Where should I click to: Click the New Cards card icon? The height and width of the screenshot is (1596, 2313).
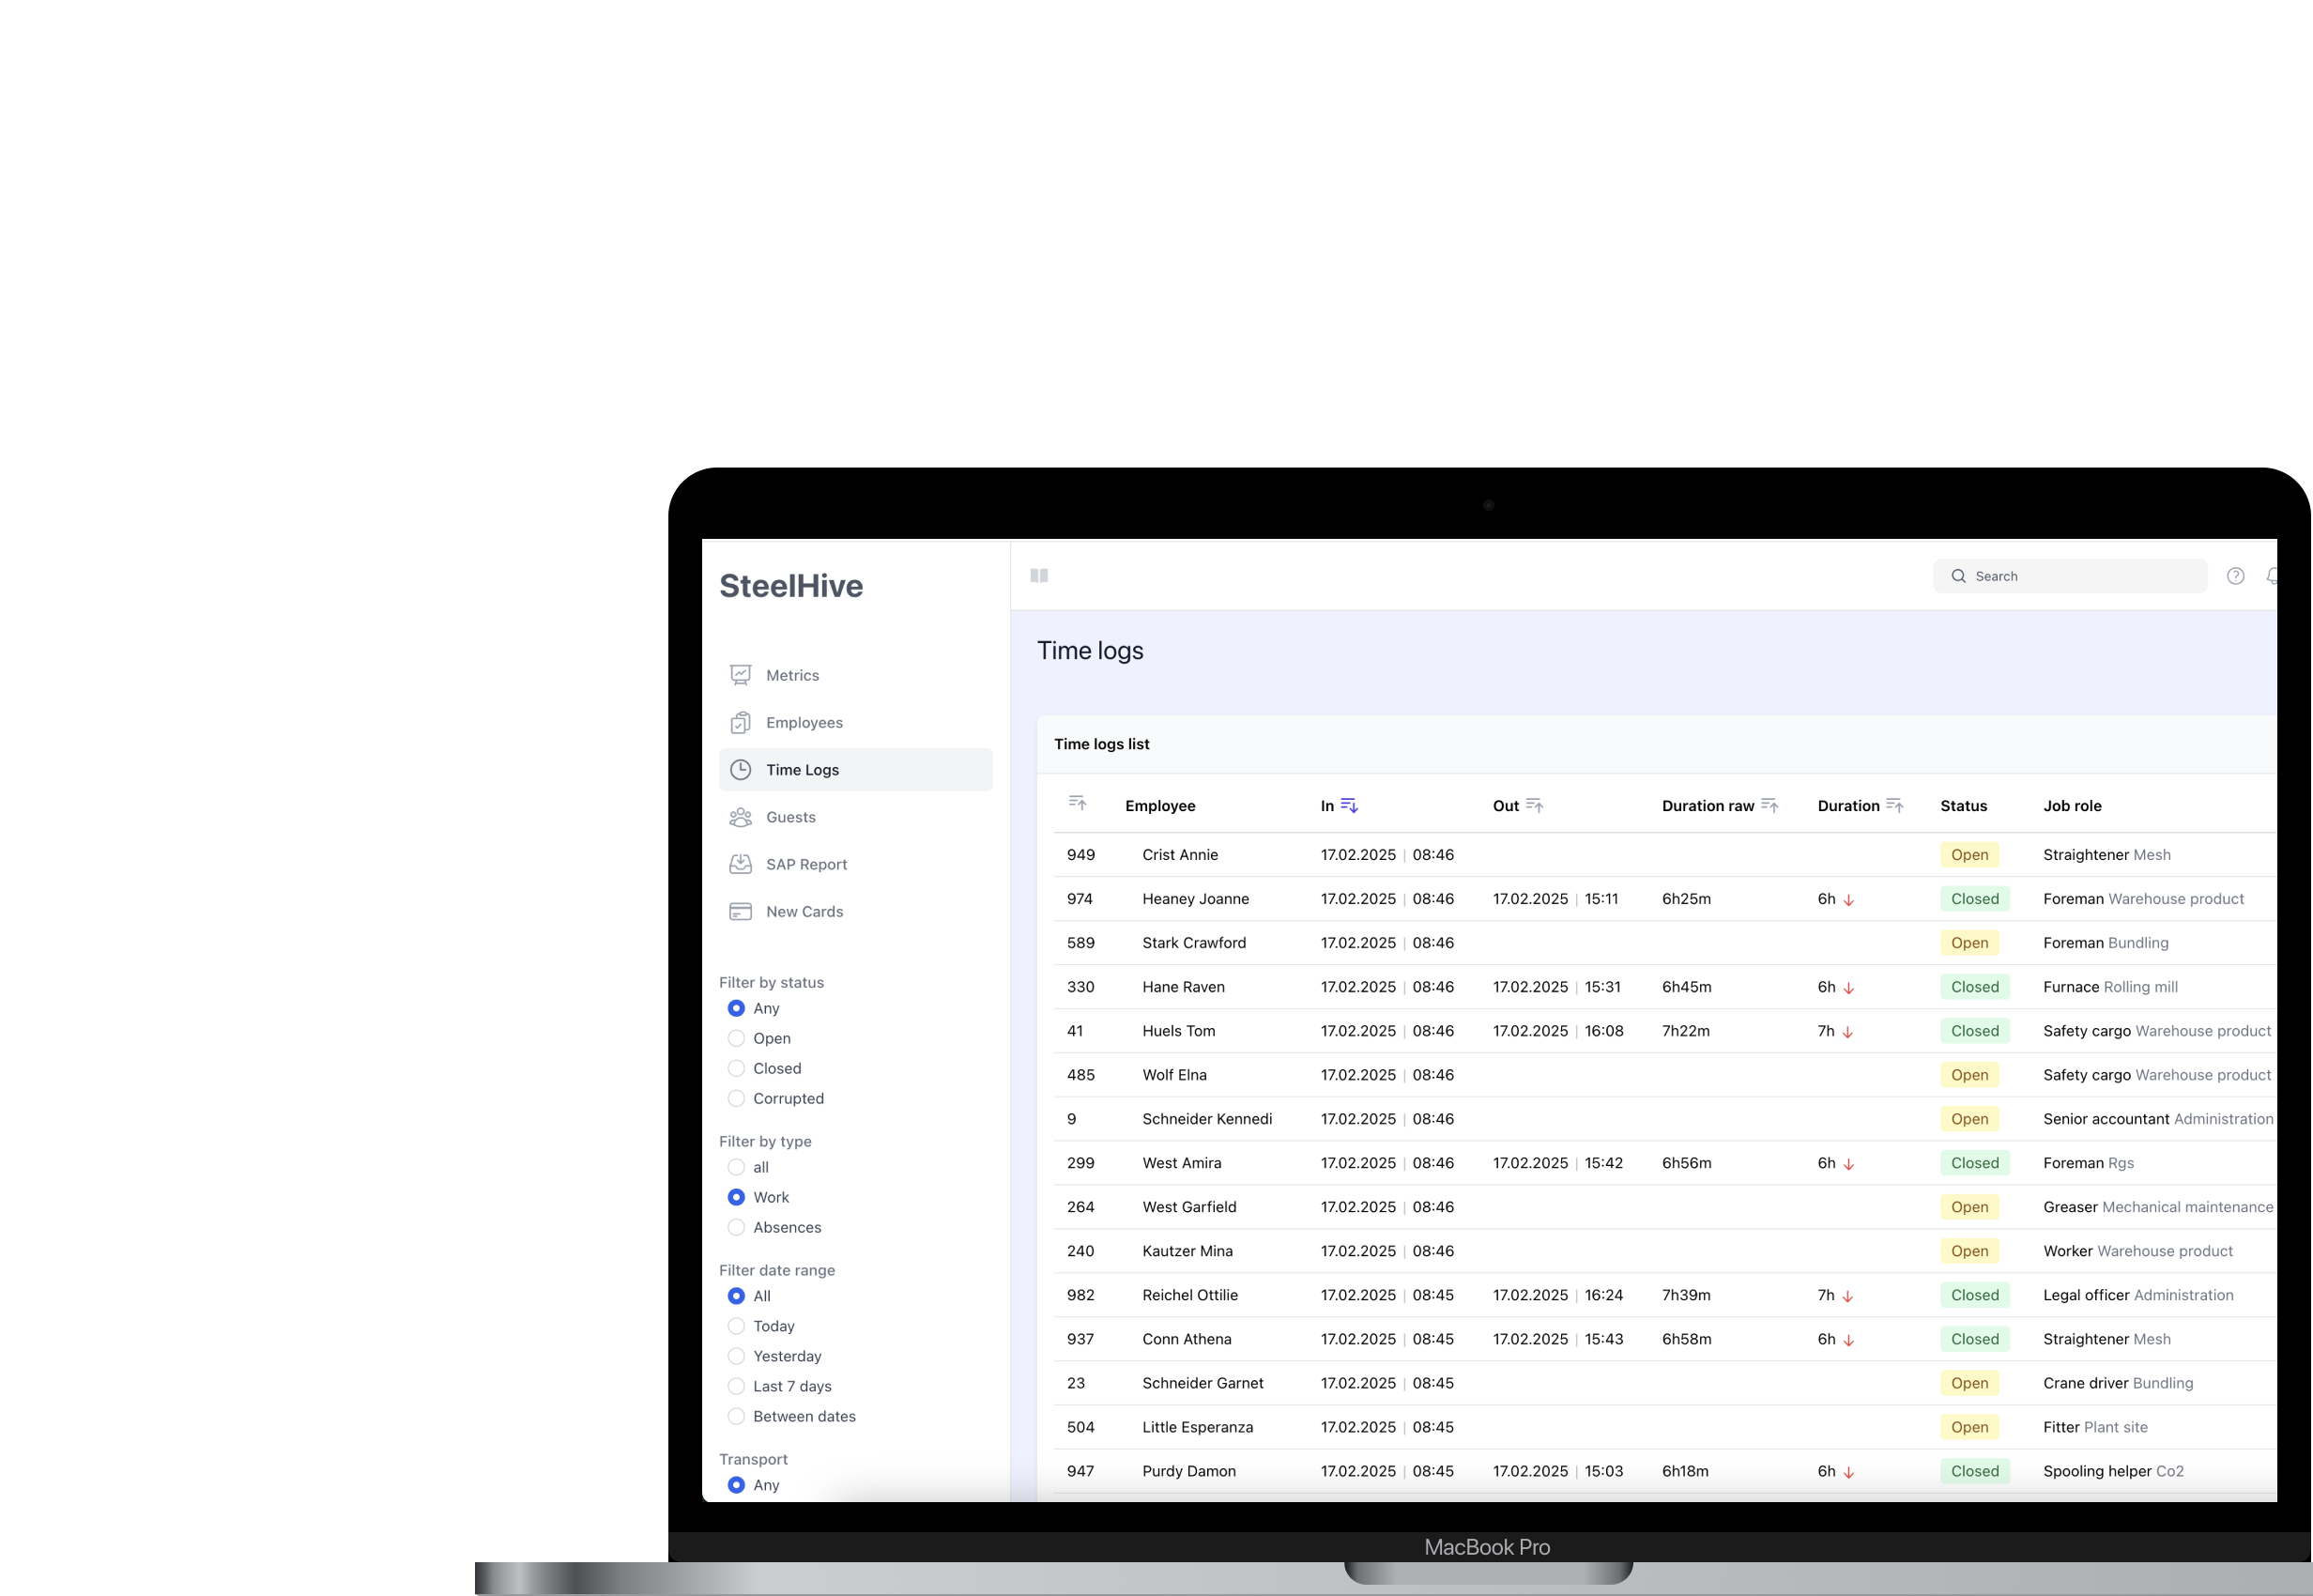(x=740, y=911)
